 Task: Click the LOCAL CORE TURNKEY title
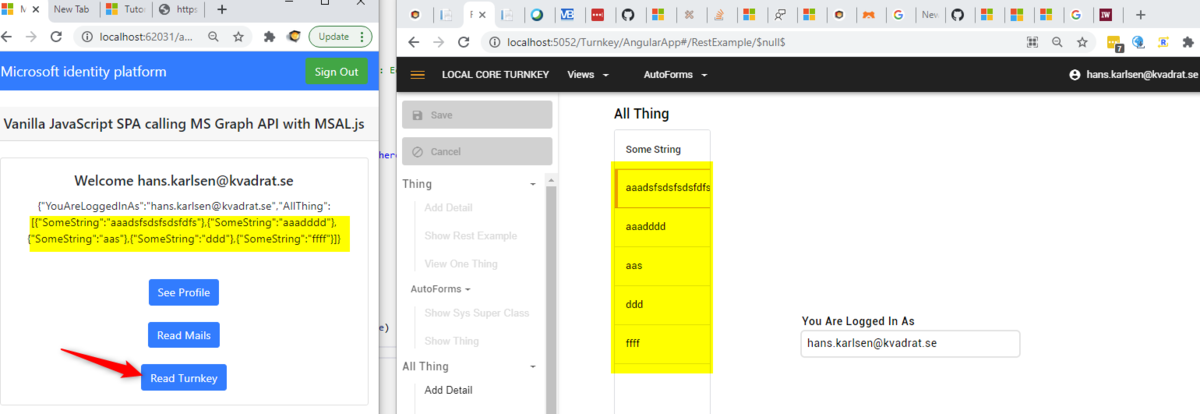(x=496, y=75)
